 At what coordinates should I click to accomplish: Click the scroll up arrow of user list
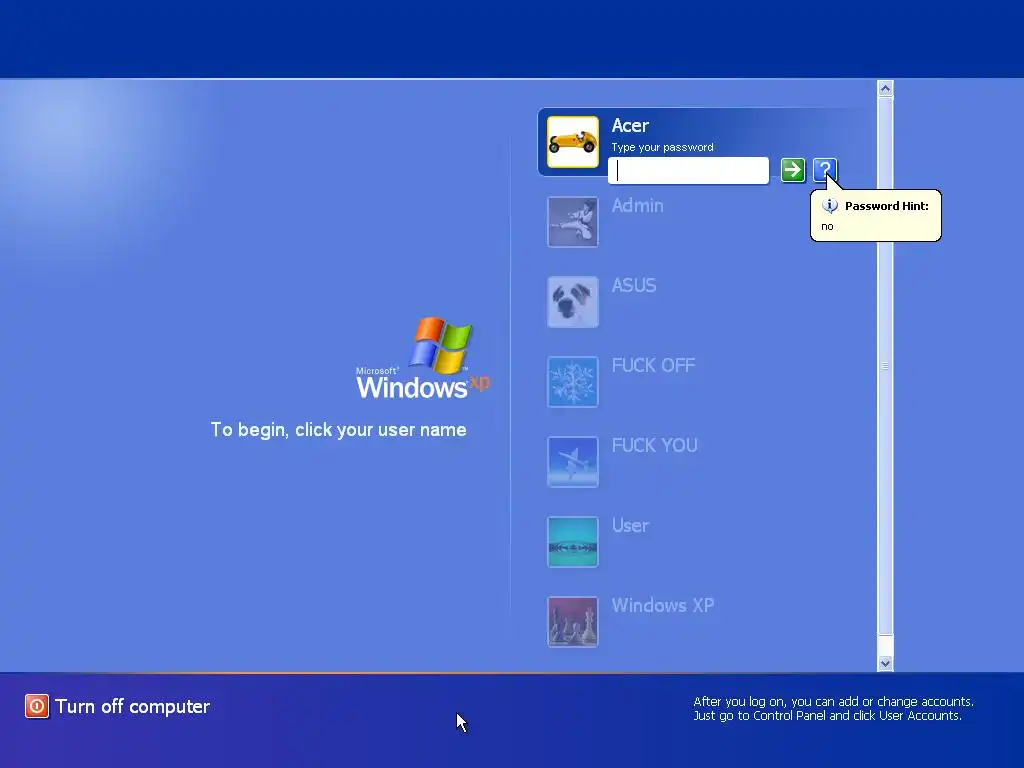pos(886,88)
